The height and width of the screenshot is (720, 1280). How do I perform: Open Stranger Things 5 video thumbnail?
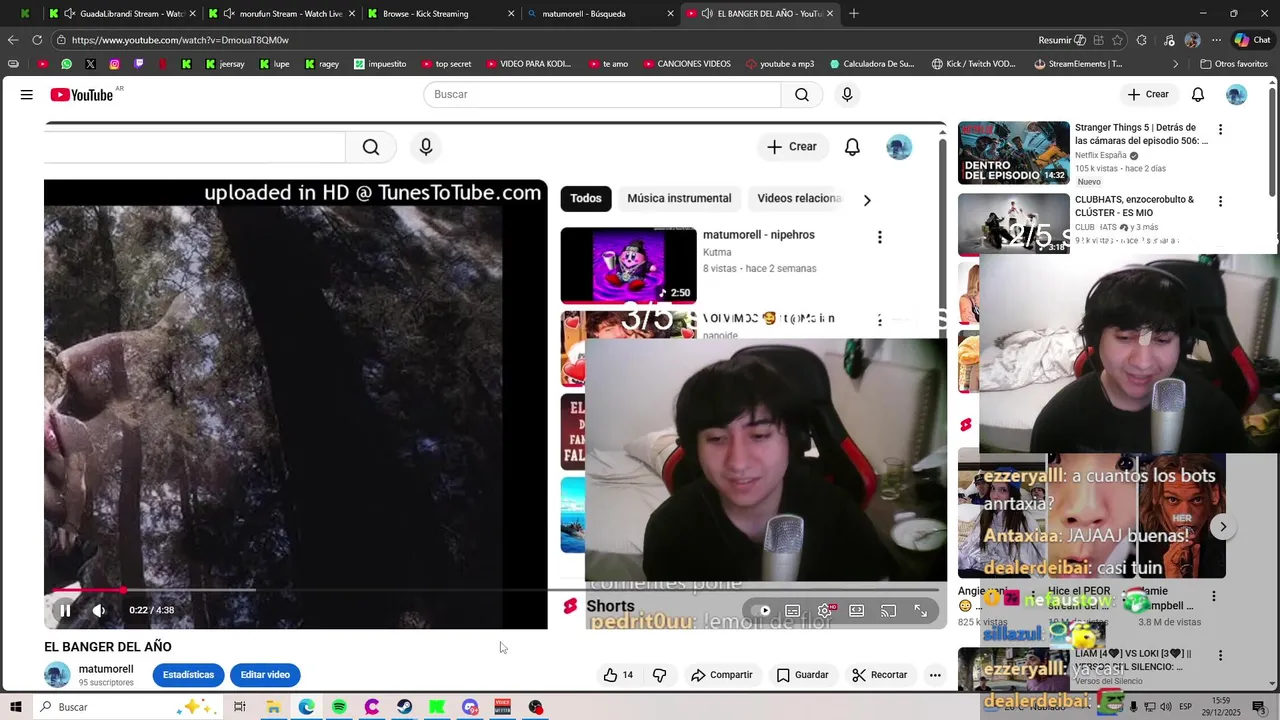(1014, 153)
